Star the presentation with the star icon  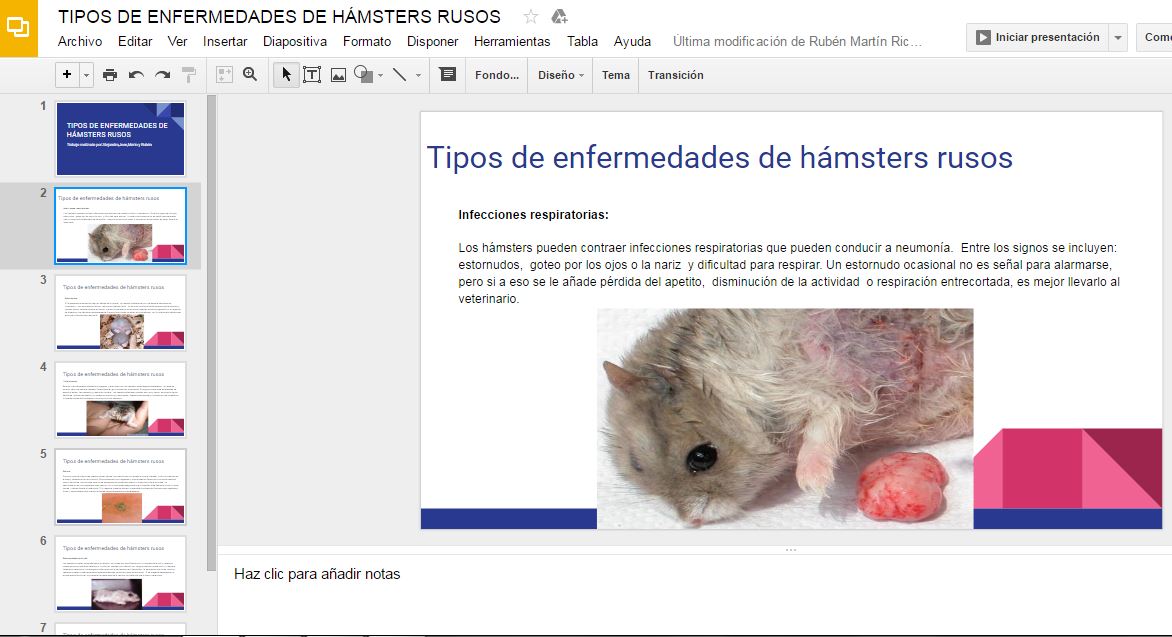click(531, 16)
